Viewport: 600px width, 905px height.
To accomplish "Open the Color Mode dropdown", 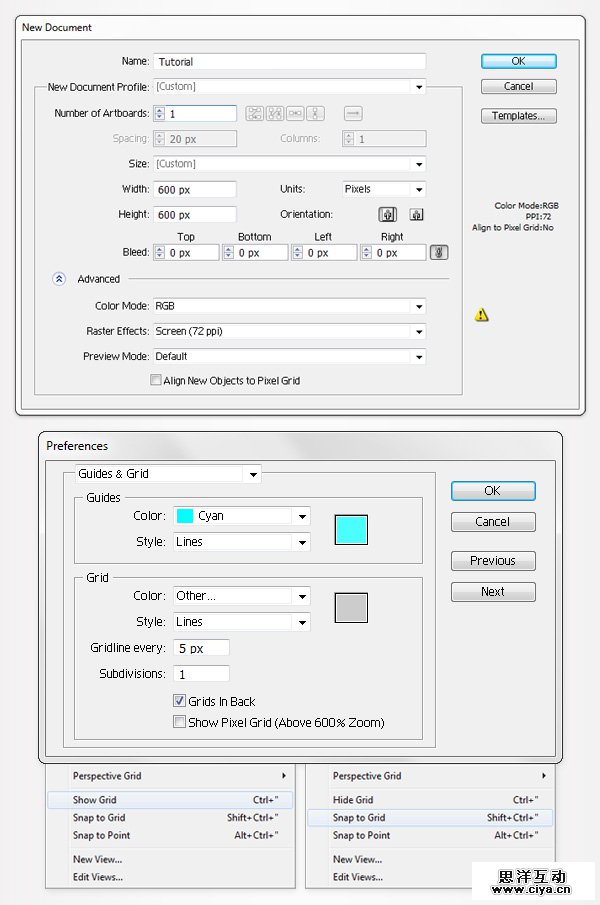I will 289,306.
